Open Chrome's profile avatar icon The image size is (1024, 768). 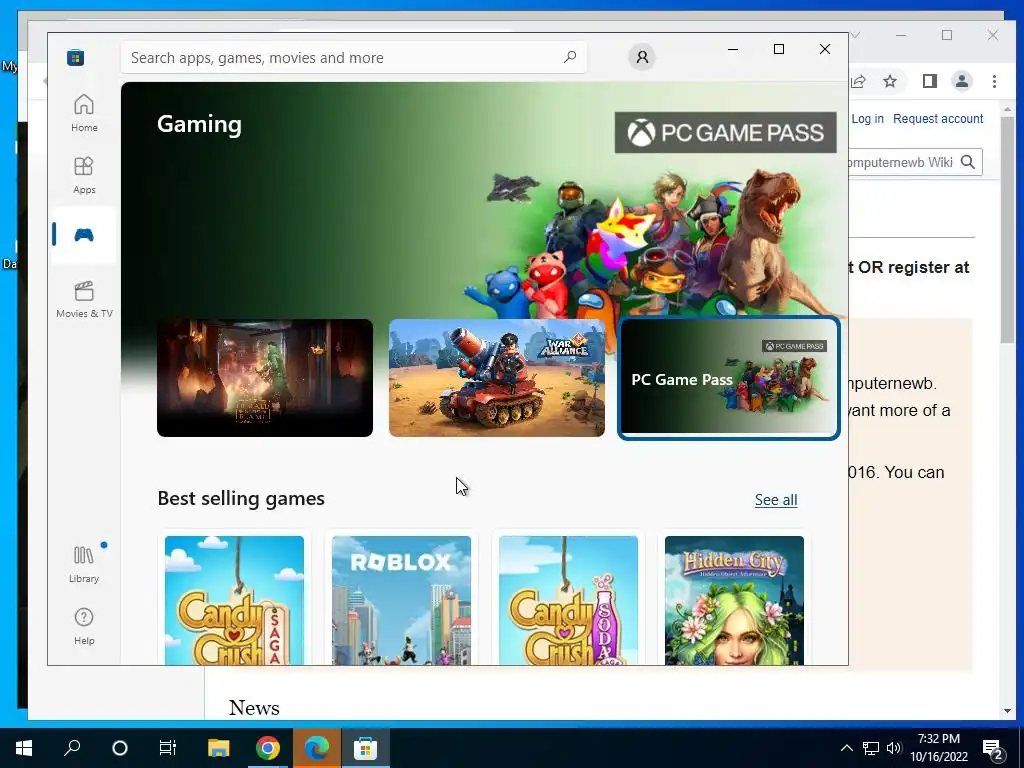(x=962, y=81)
